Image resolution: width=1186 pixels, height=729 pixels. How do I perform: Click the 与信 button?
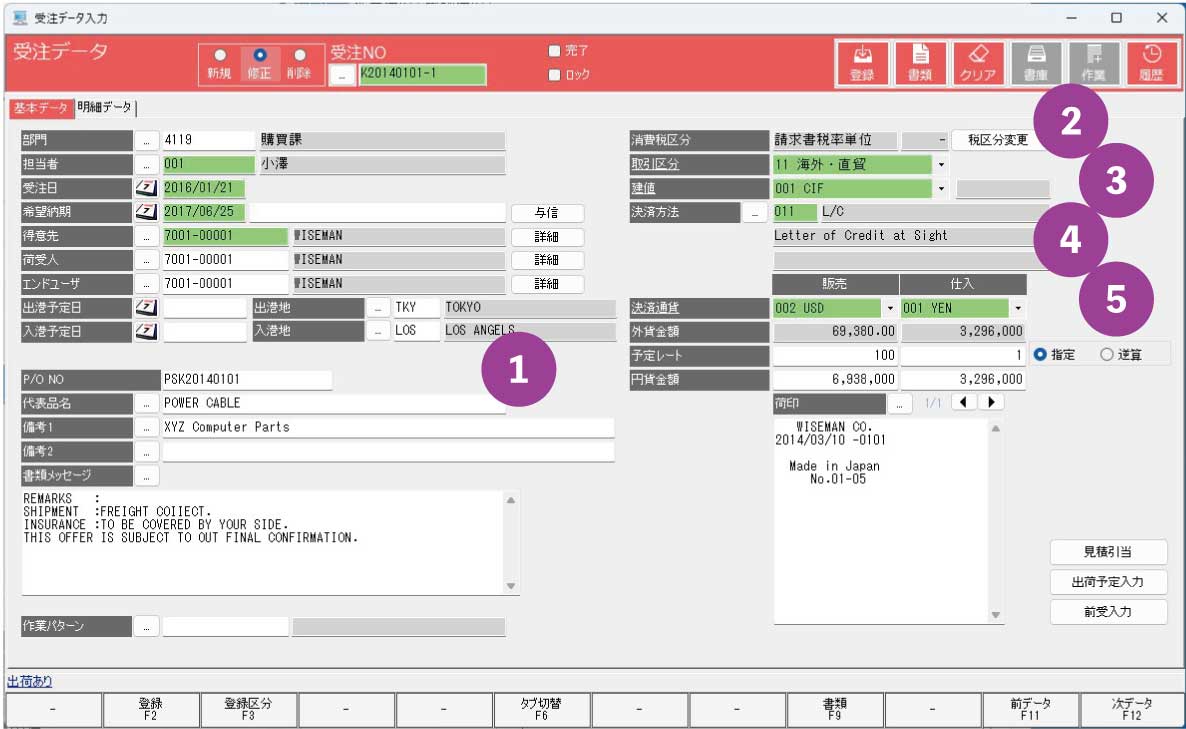click(547, 212)
